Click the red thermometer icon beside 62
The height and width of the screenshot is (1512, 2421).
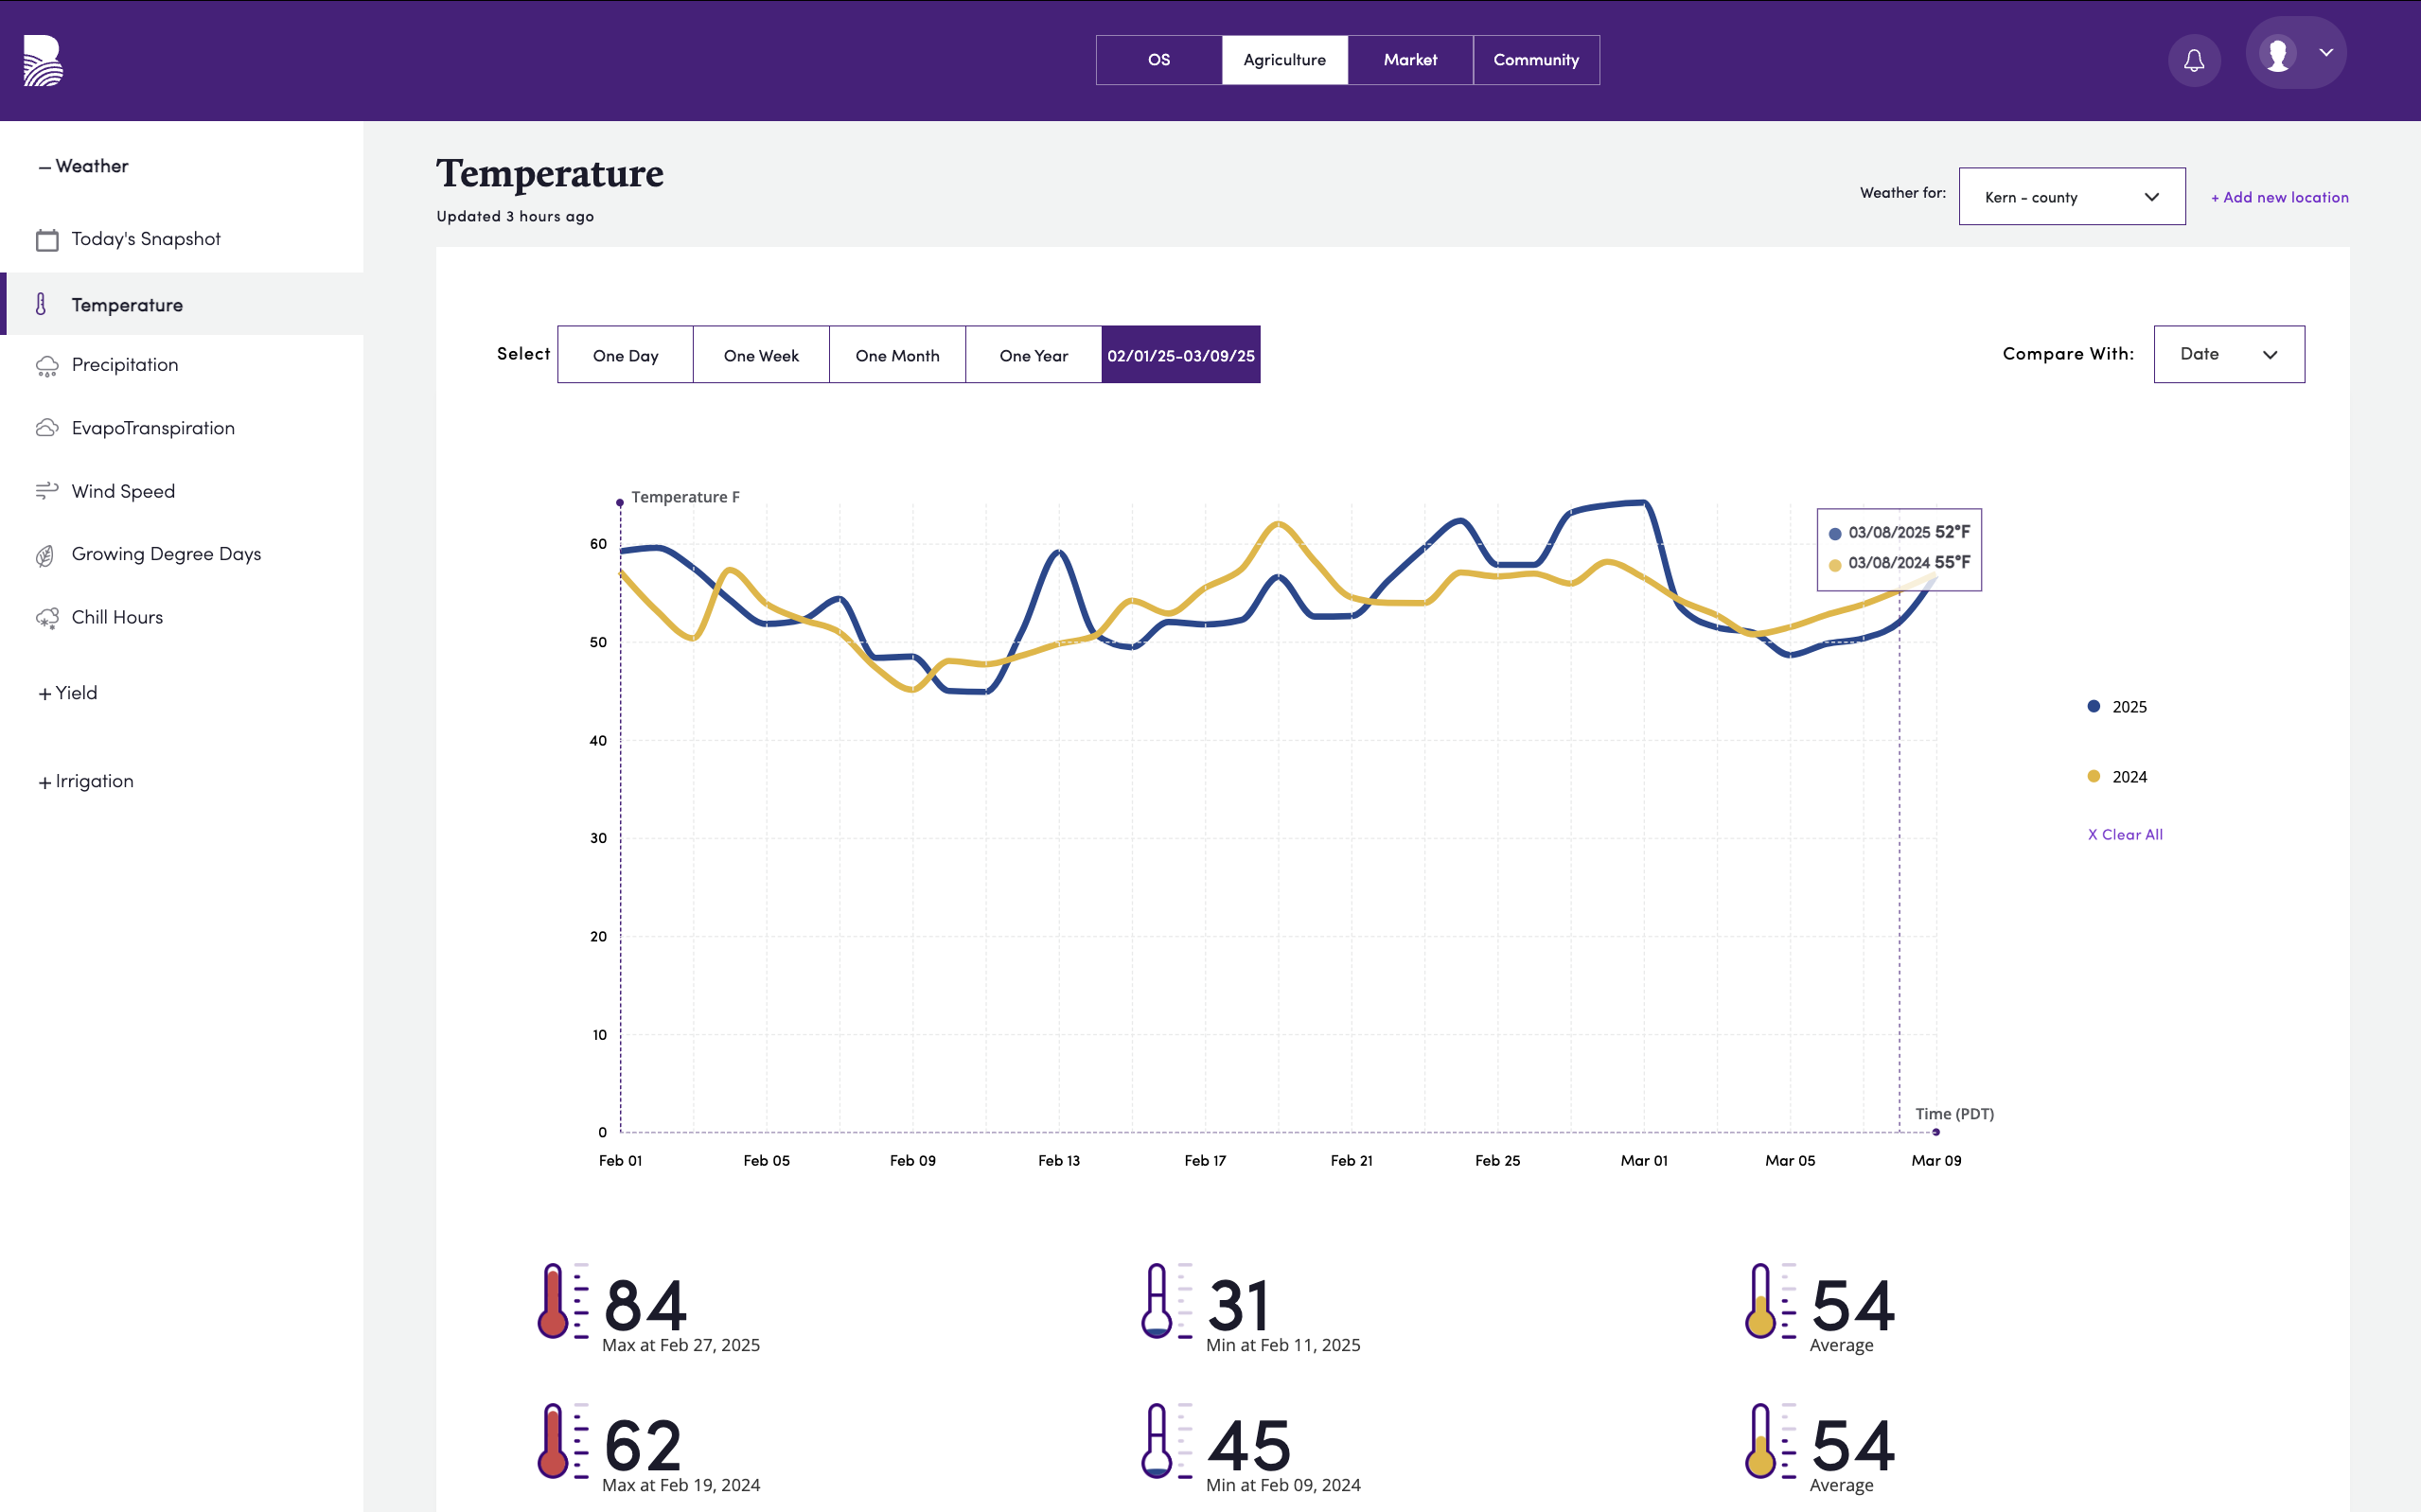point(563,1441)
